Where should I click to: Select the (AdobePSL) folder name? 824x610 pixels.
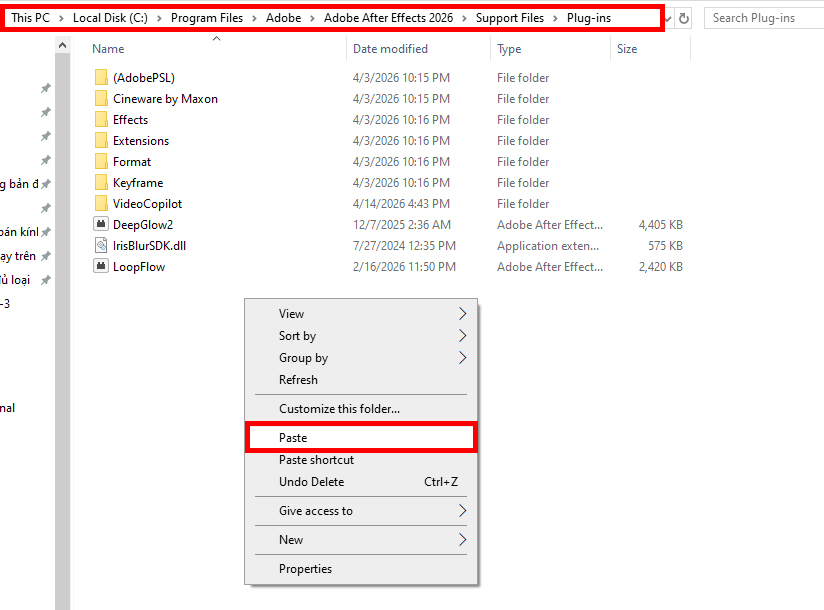coord(144,78)
